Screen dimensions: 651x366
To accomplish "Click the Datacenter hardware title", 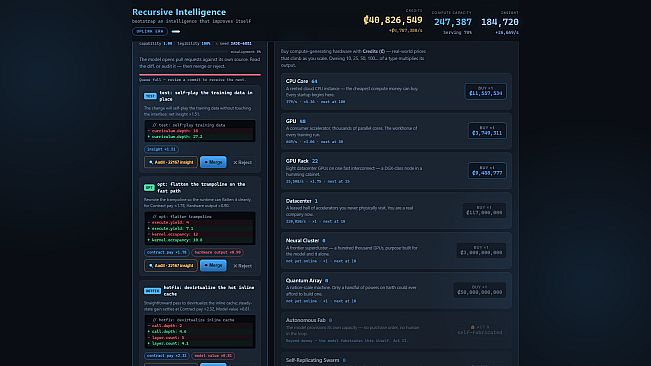I will tap(299, 201).
